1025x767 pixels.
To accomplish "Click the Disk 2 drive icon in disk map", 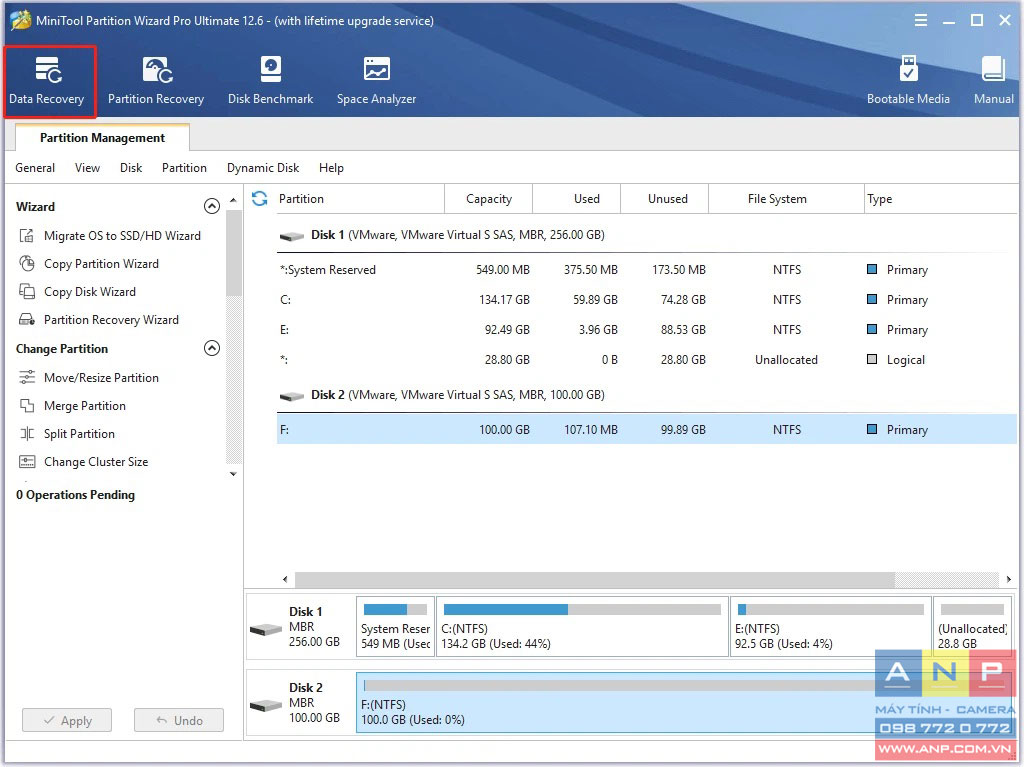I will (x=266, y=706).
